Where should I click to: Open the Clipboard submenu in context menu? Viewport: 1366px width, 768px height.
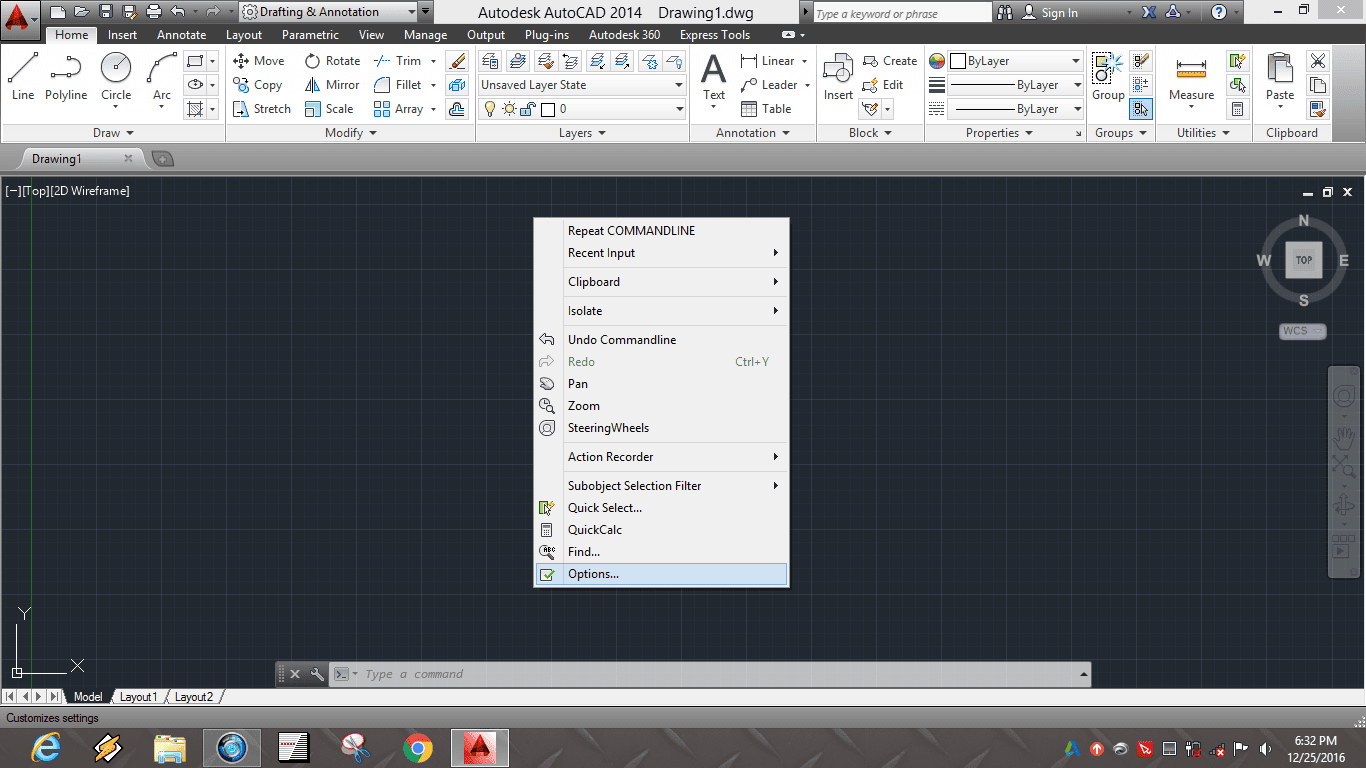pos(661,282)
